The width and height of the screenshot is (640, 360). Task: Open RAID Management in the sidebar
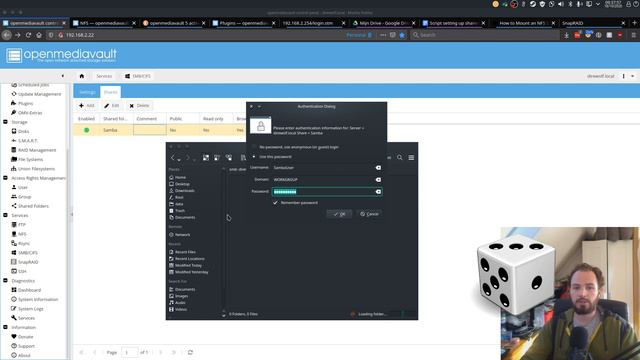click(x=37, y=150)
